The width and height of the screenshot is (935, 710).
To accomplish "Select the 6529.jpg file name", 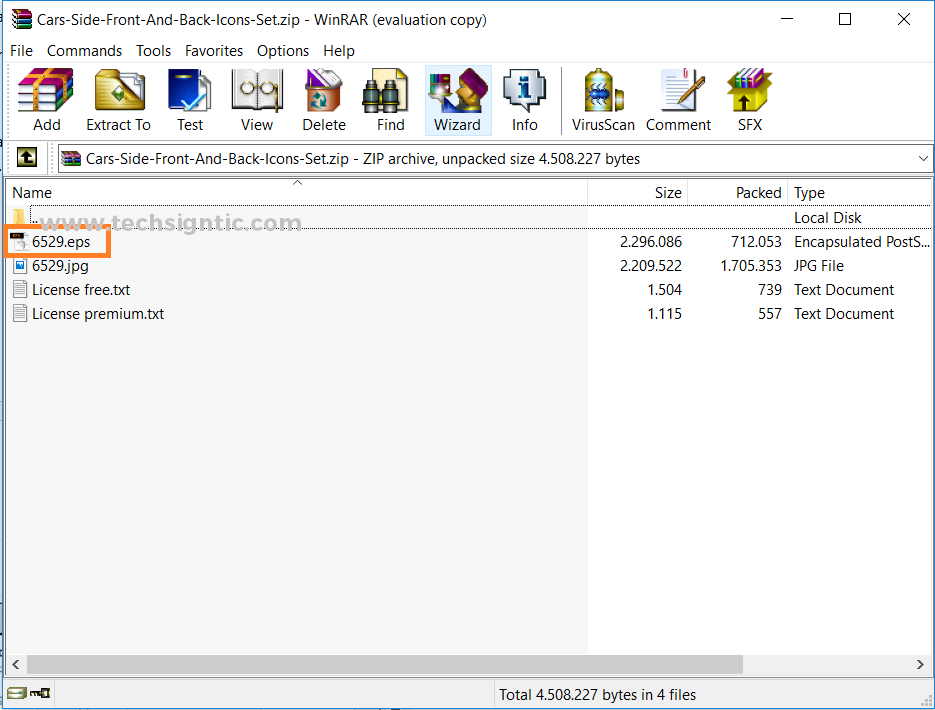I will pos(60,266).
